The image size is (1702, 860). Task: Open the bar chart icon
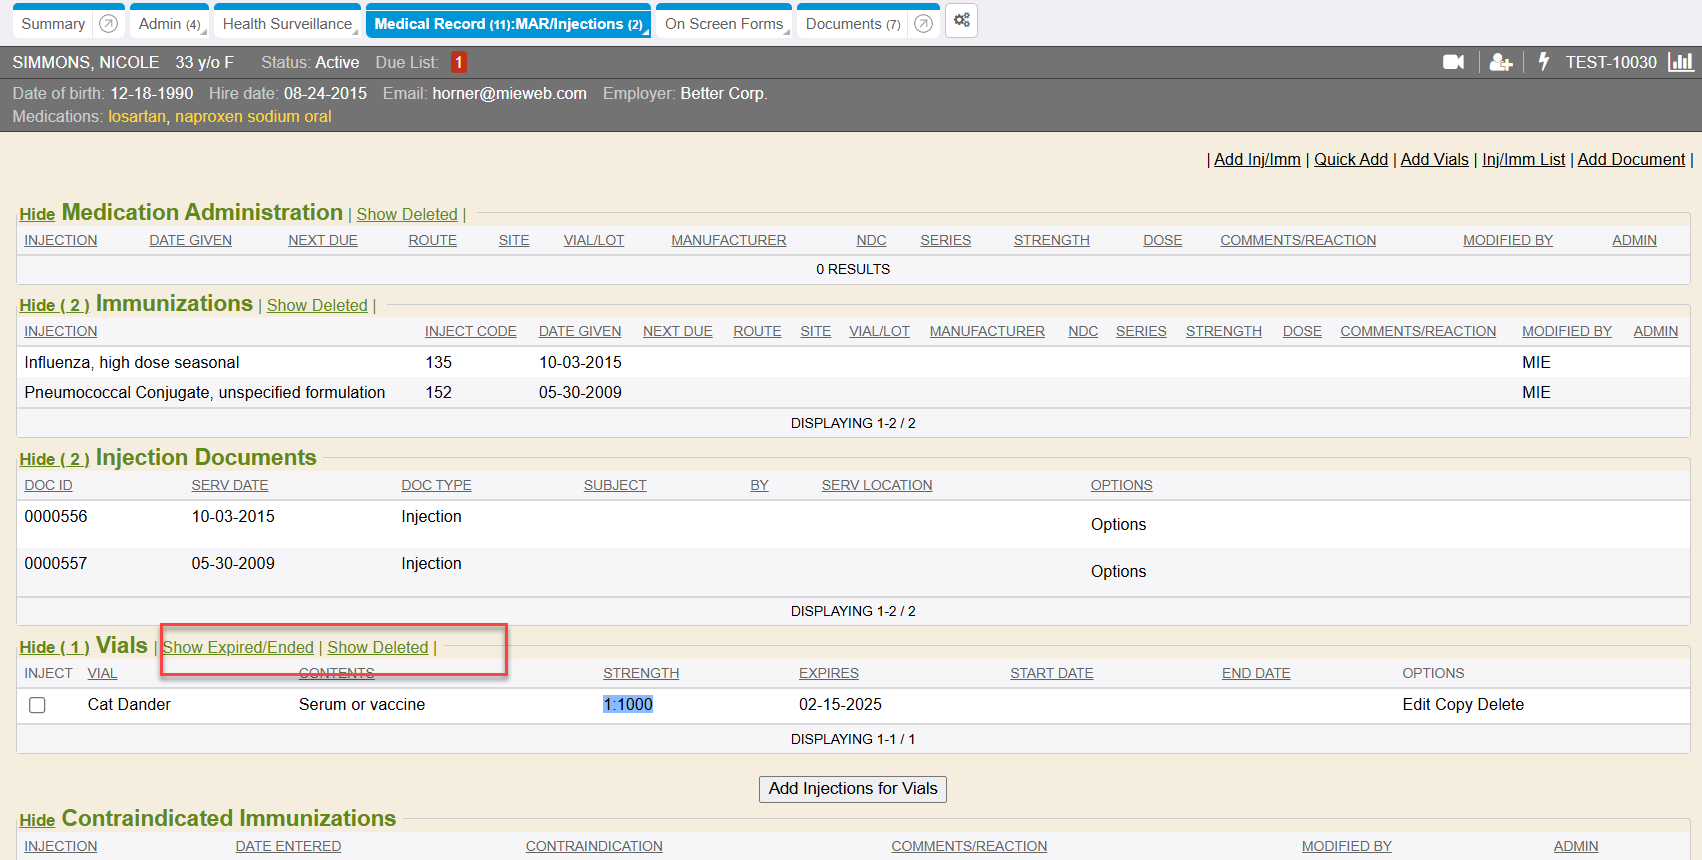click(1681, 62)
